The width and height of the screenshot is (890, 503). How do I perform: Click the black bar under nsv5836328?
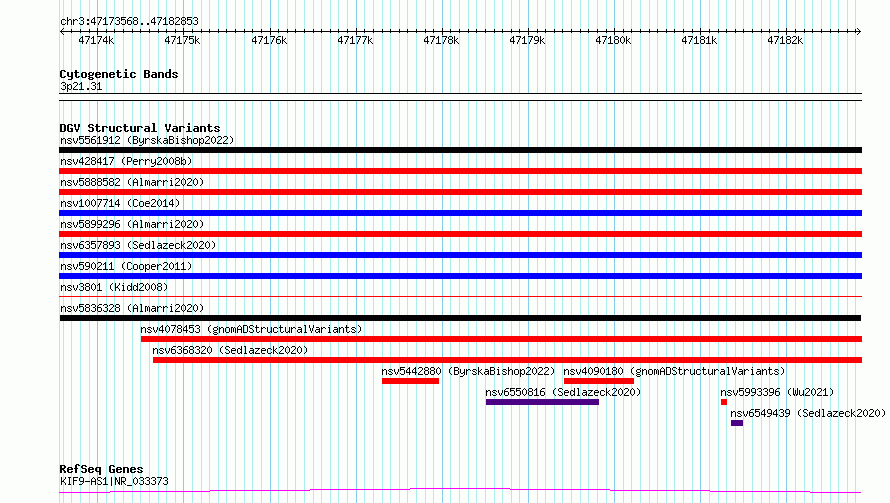(460, 318)
